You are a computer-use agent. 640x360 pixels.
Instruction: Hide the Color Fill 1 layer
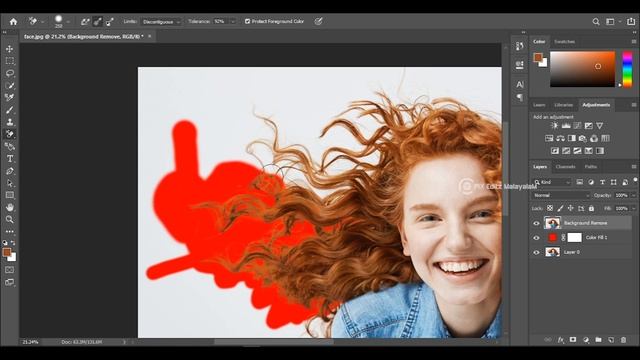[536, 238]
